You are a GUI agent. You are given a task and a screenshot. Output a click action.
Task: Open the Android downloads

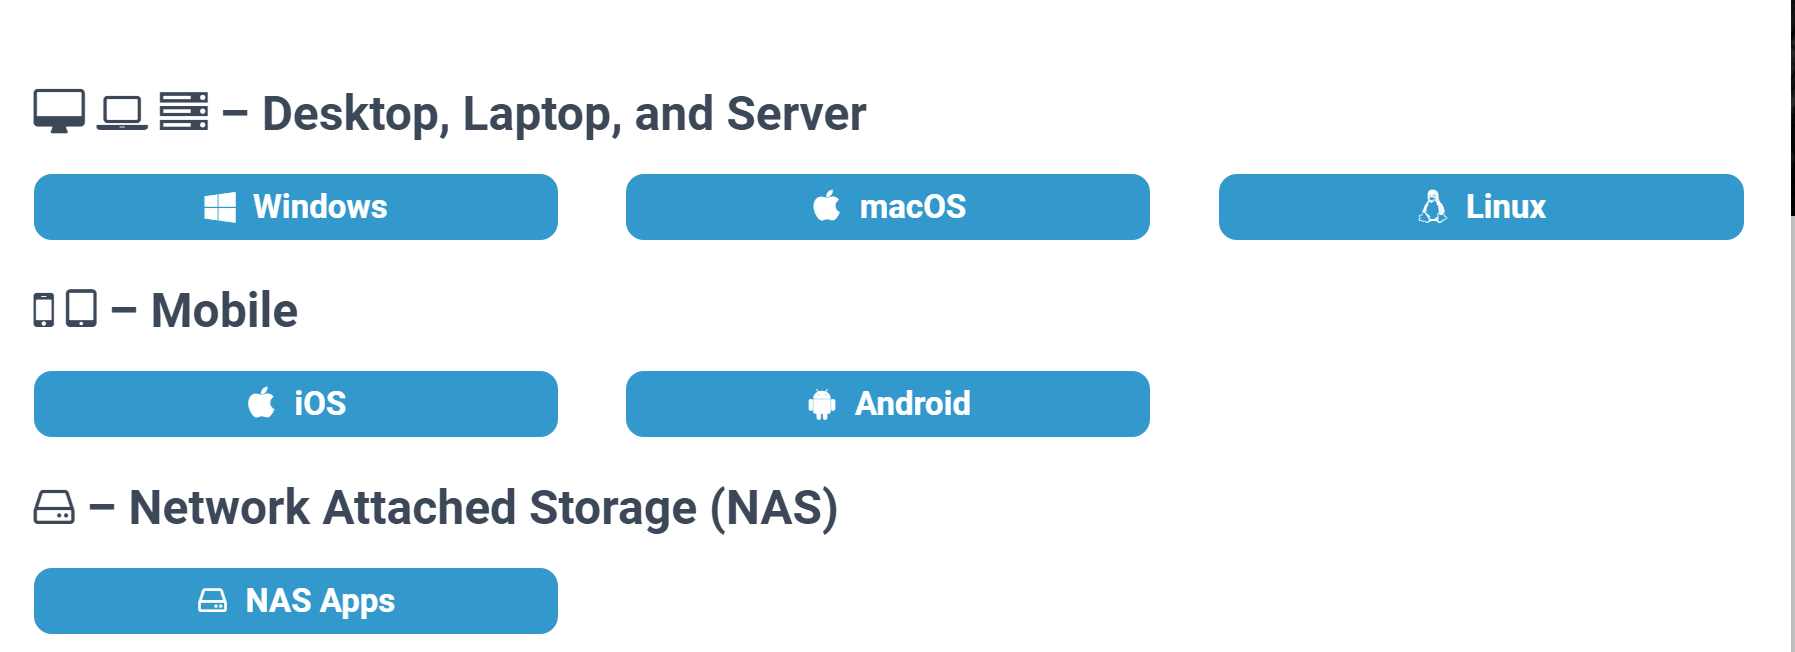click(888, 403)
